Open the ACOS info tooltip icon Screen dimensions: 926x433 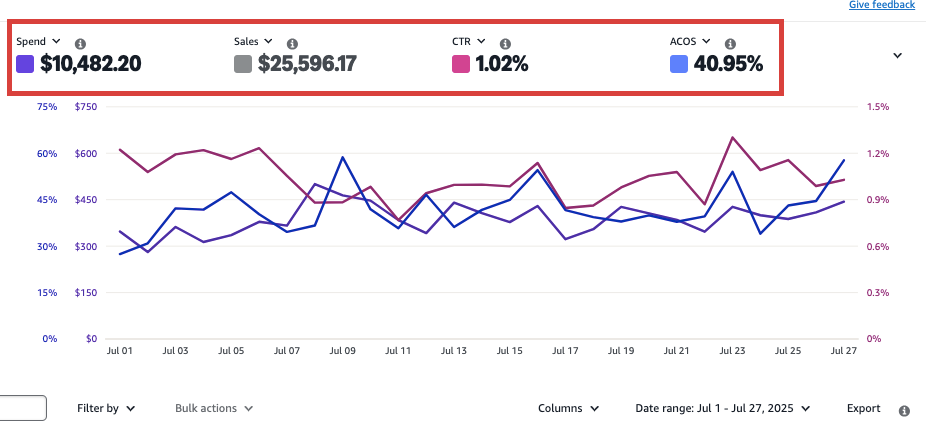pyautogui.click(x=730, y=44)
